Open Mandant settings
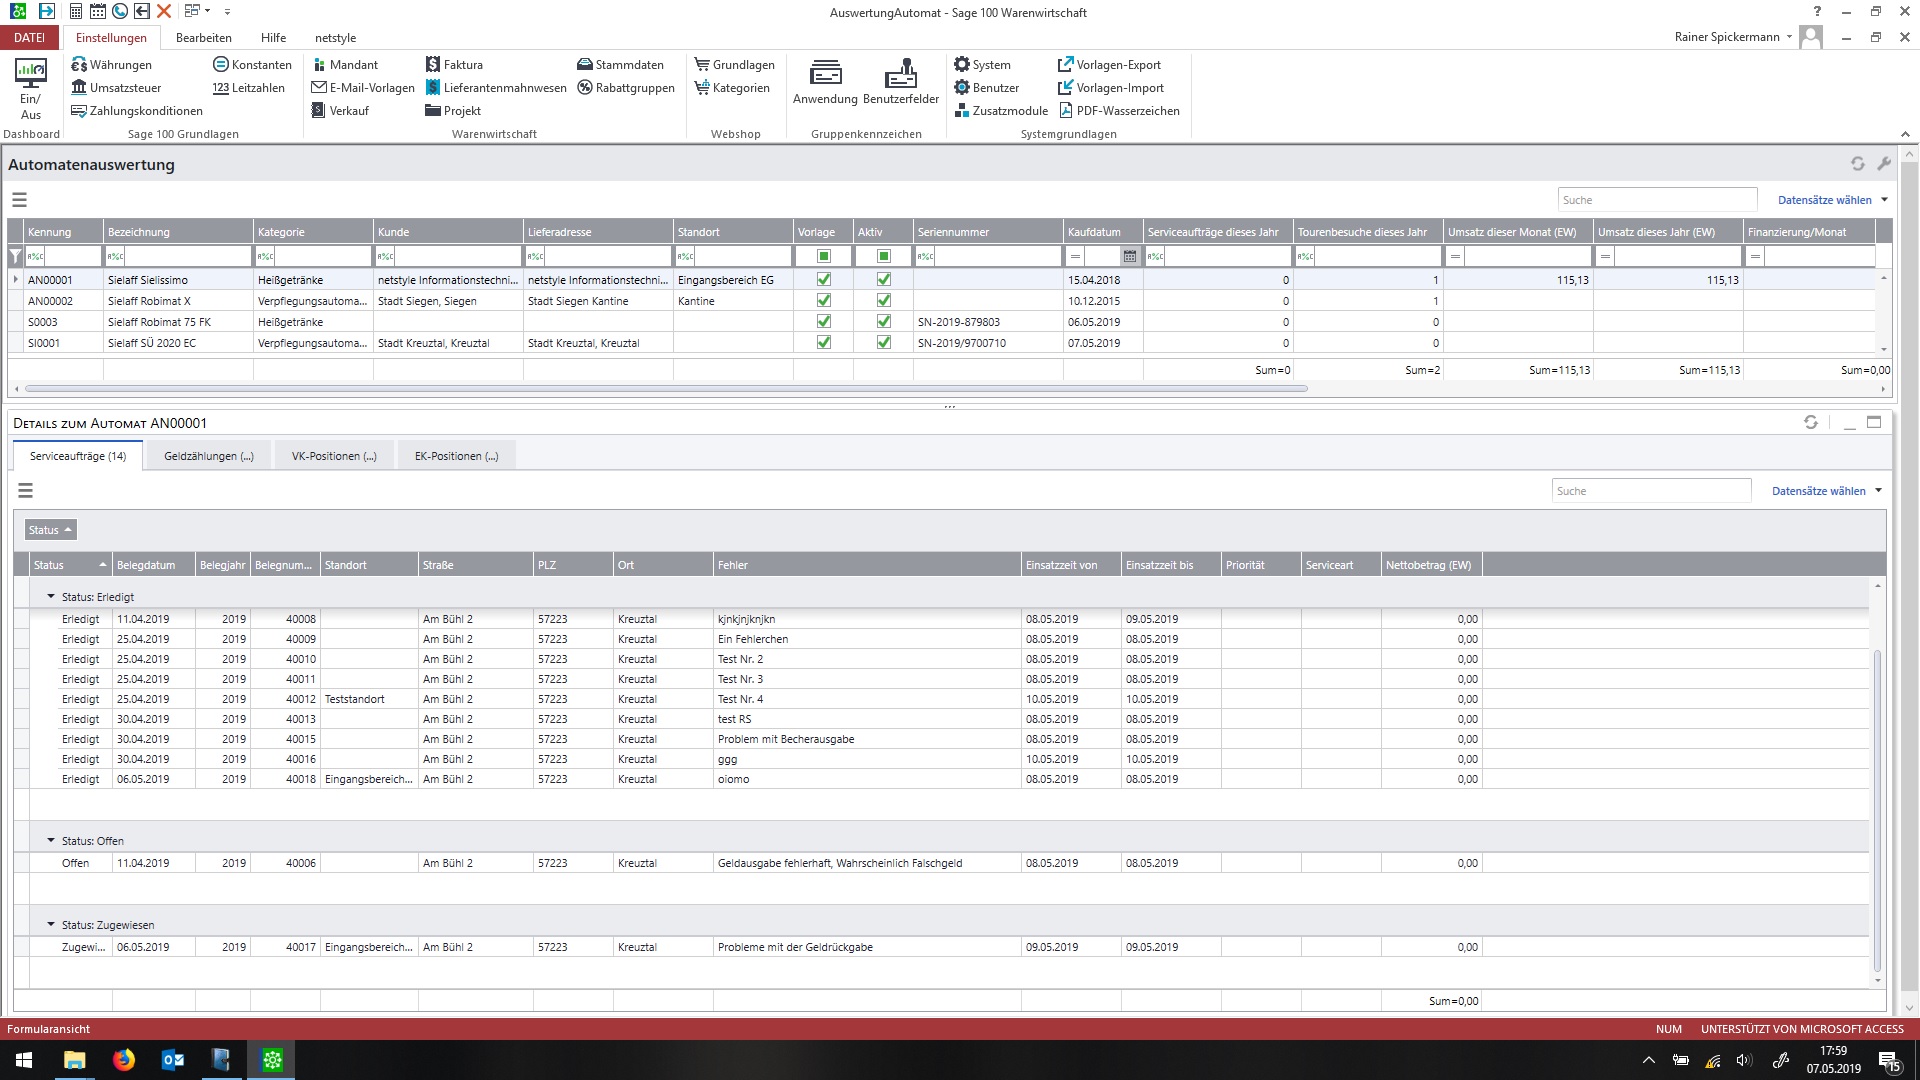Screen dimensions: 1920x1080 (345, 65)
